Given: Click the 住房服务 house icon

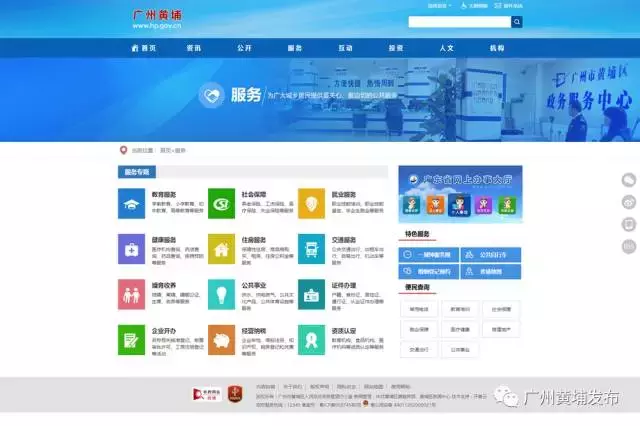Looking at the screenshot, I should click(221, 249).
